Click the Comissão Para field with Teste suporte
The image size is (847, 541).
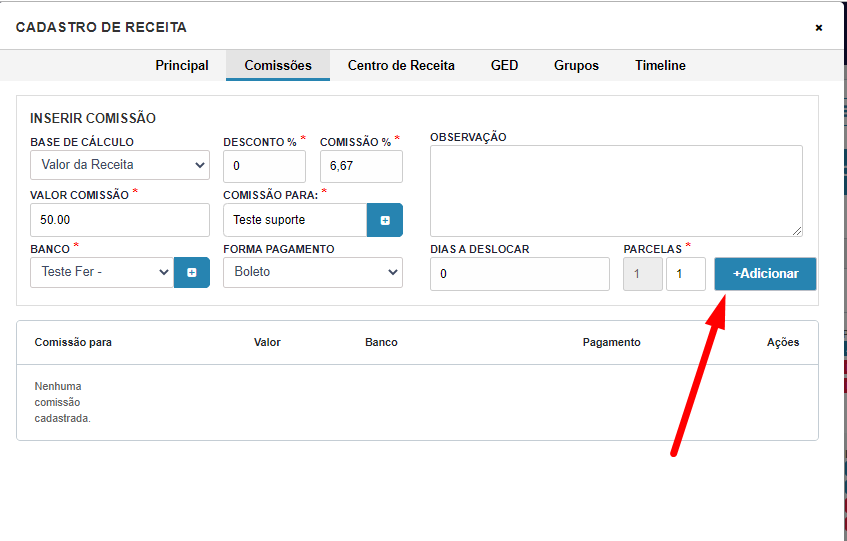295,220
